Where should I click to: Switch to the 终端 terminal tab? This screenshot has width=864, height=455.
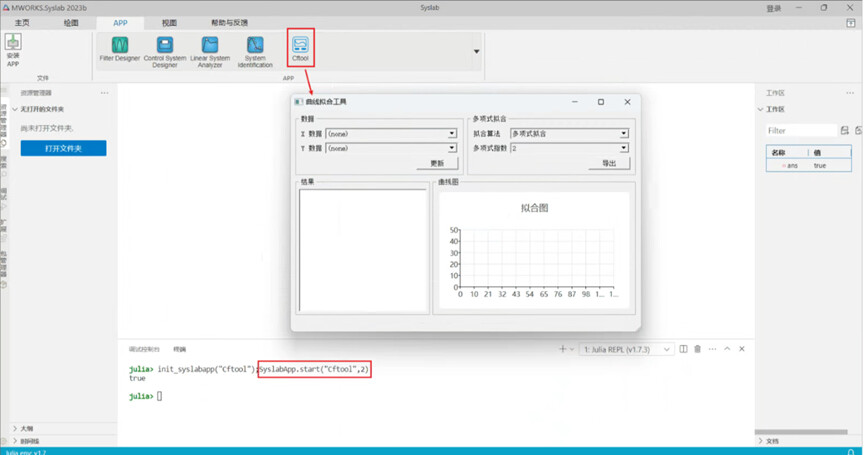180,349
